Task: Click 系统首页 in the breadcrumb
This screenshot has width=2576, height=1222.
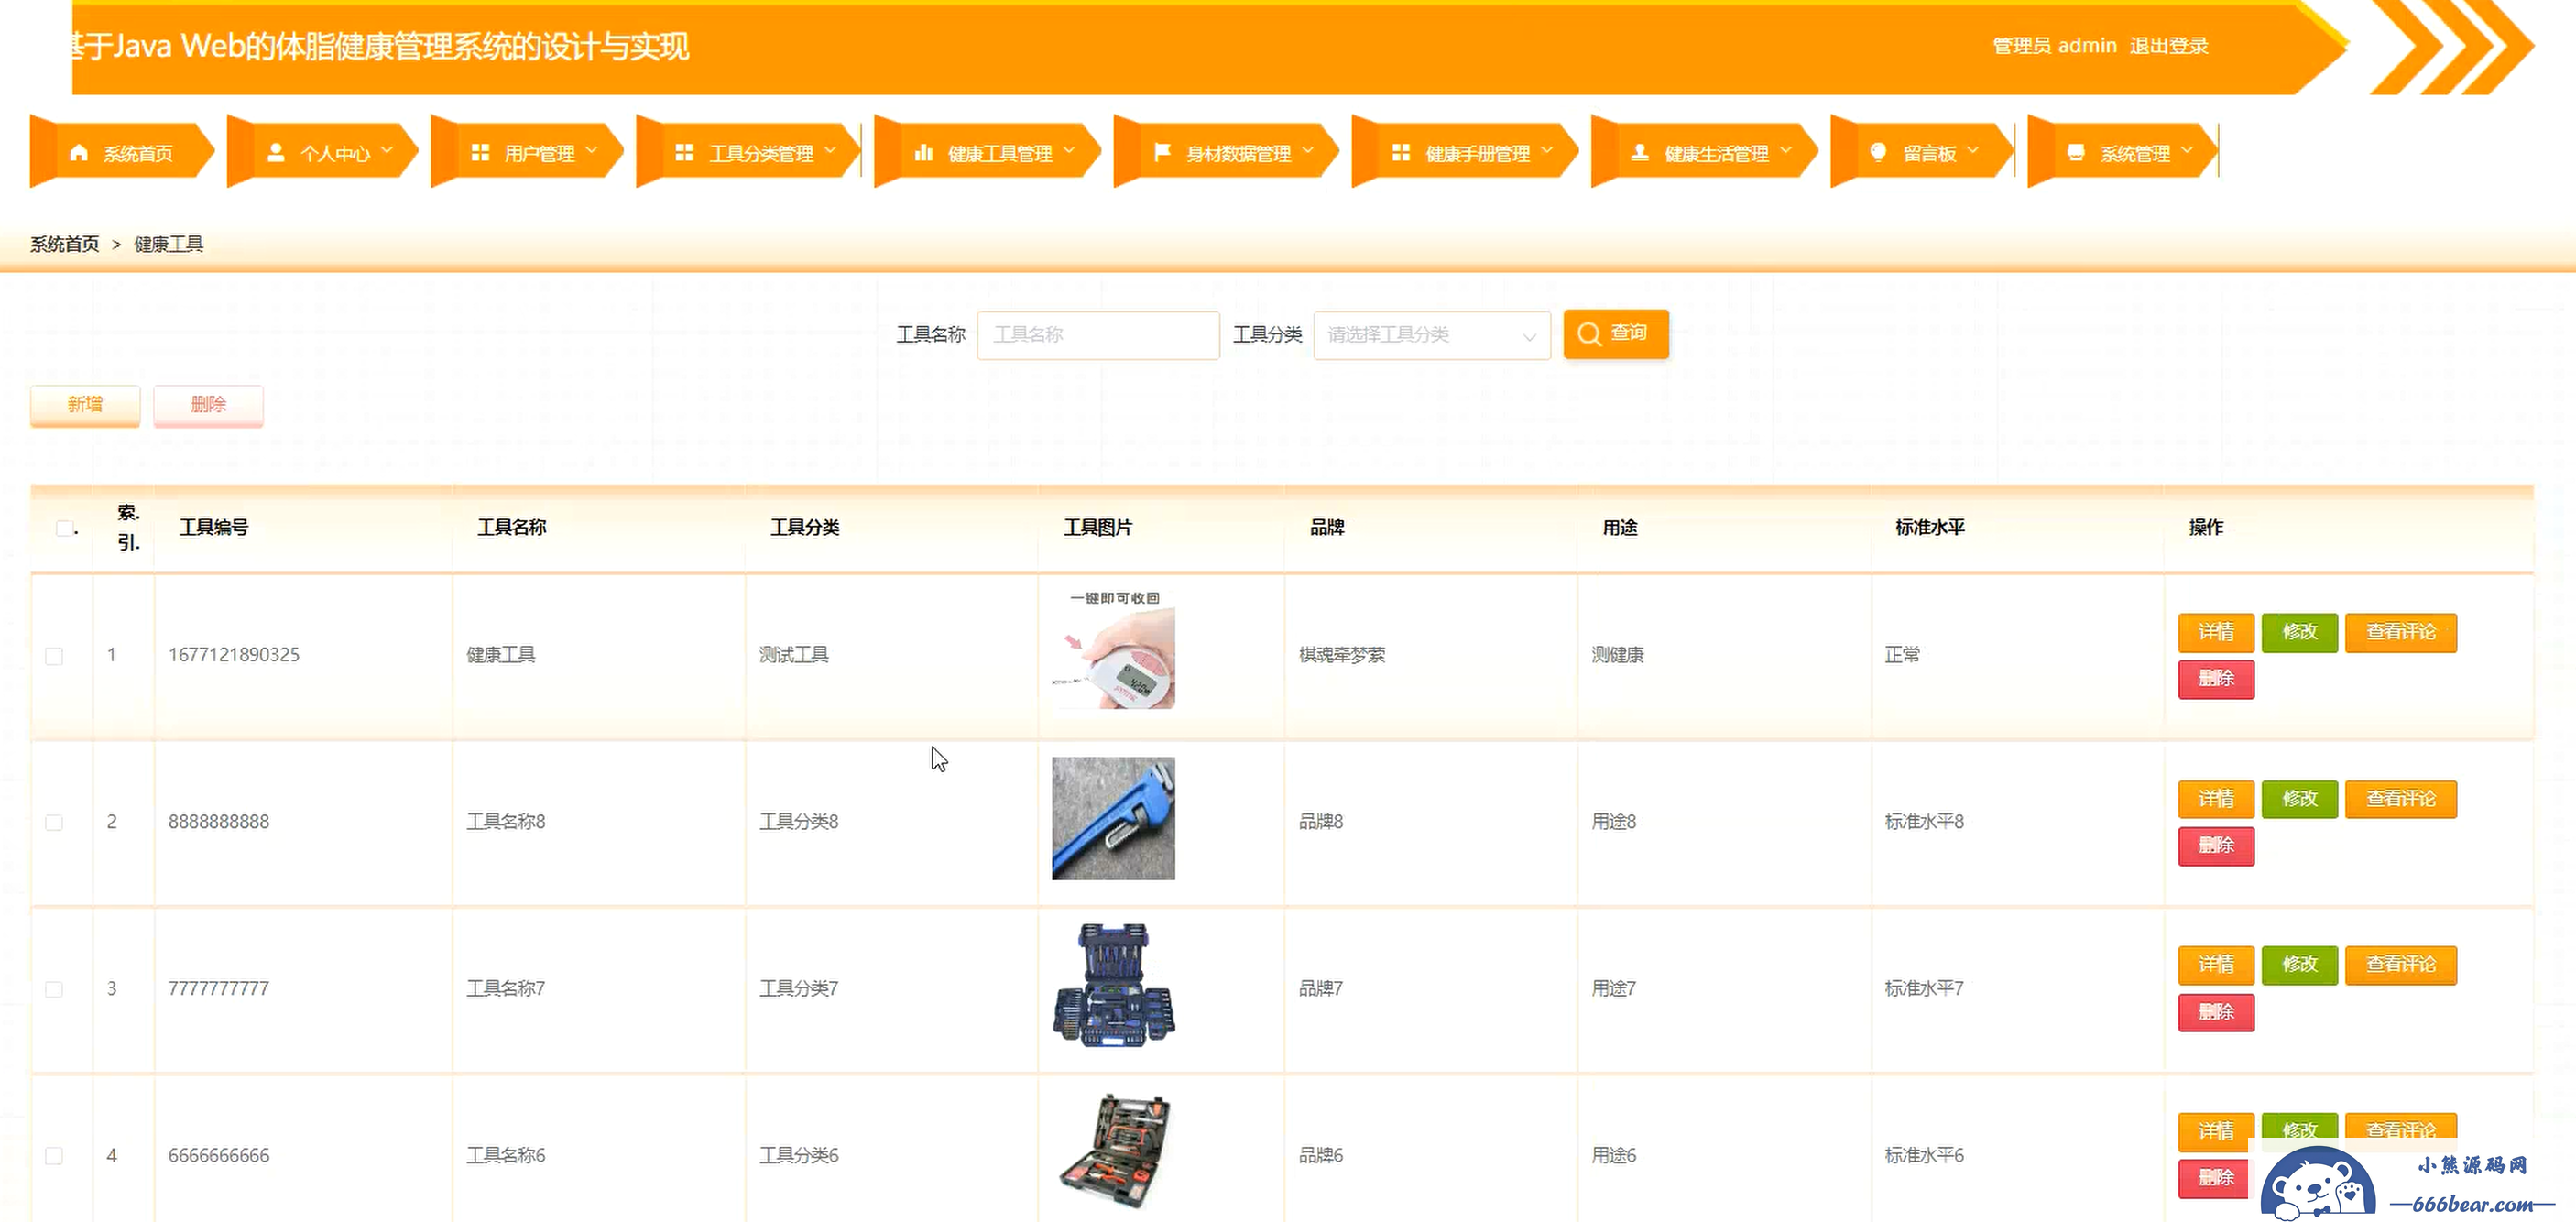Action: pyautogui.click(x=64, y=244)
